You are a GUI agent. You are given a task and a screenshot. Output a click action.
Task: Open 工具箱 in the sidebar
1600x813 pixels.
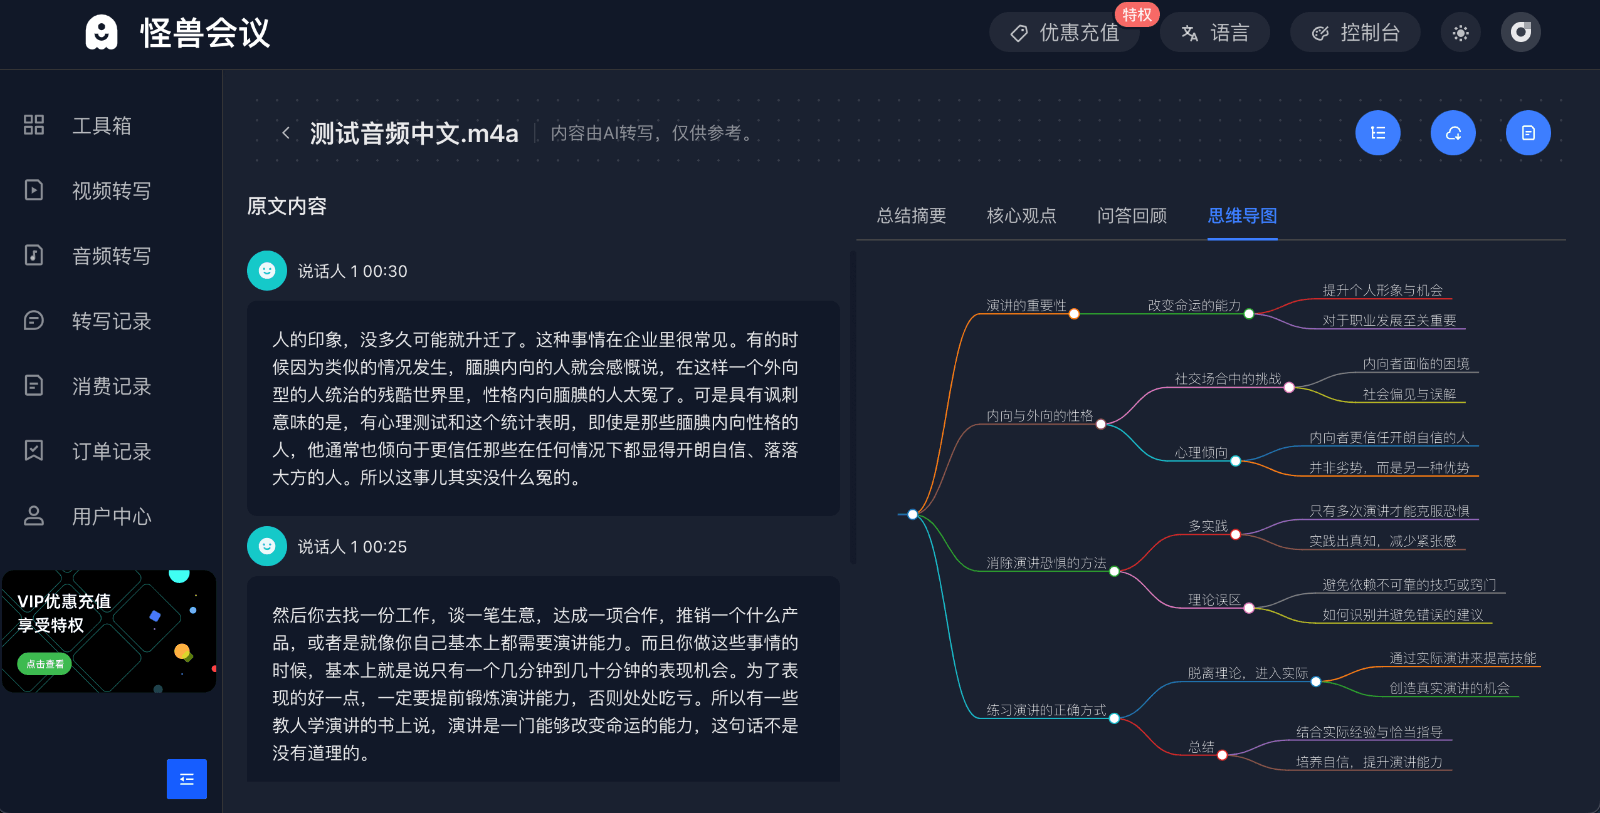coord(101,126)
